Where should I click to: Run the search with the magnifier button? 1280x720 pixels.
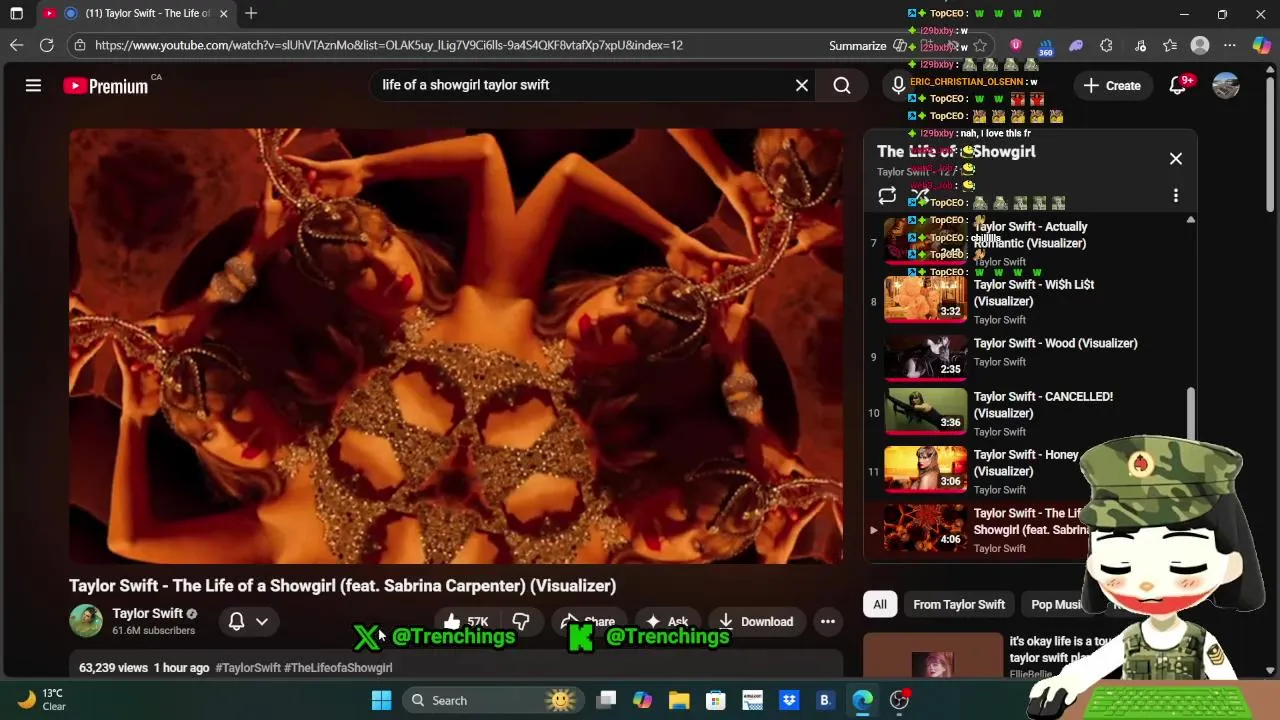pos(842,86)
